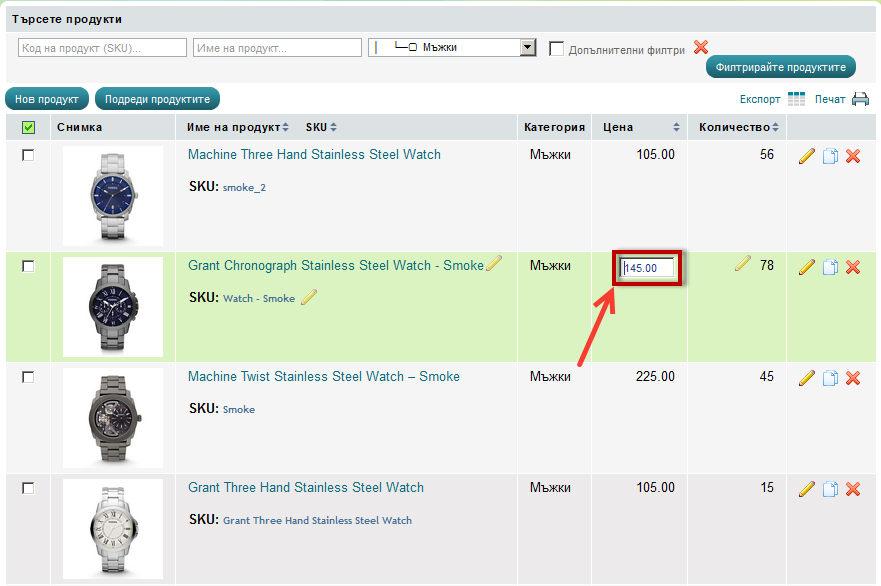Image resolution: width=881 pixels, height=586 pixels.
Task: Sort by Цена column arrows
Action: [x=676, y=127]
